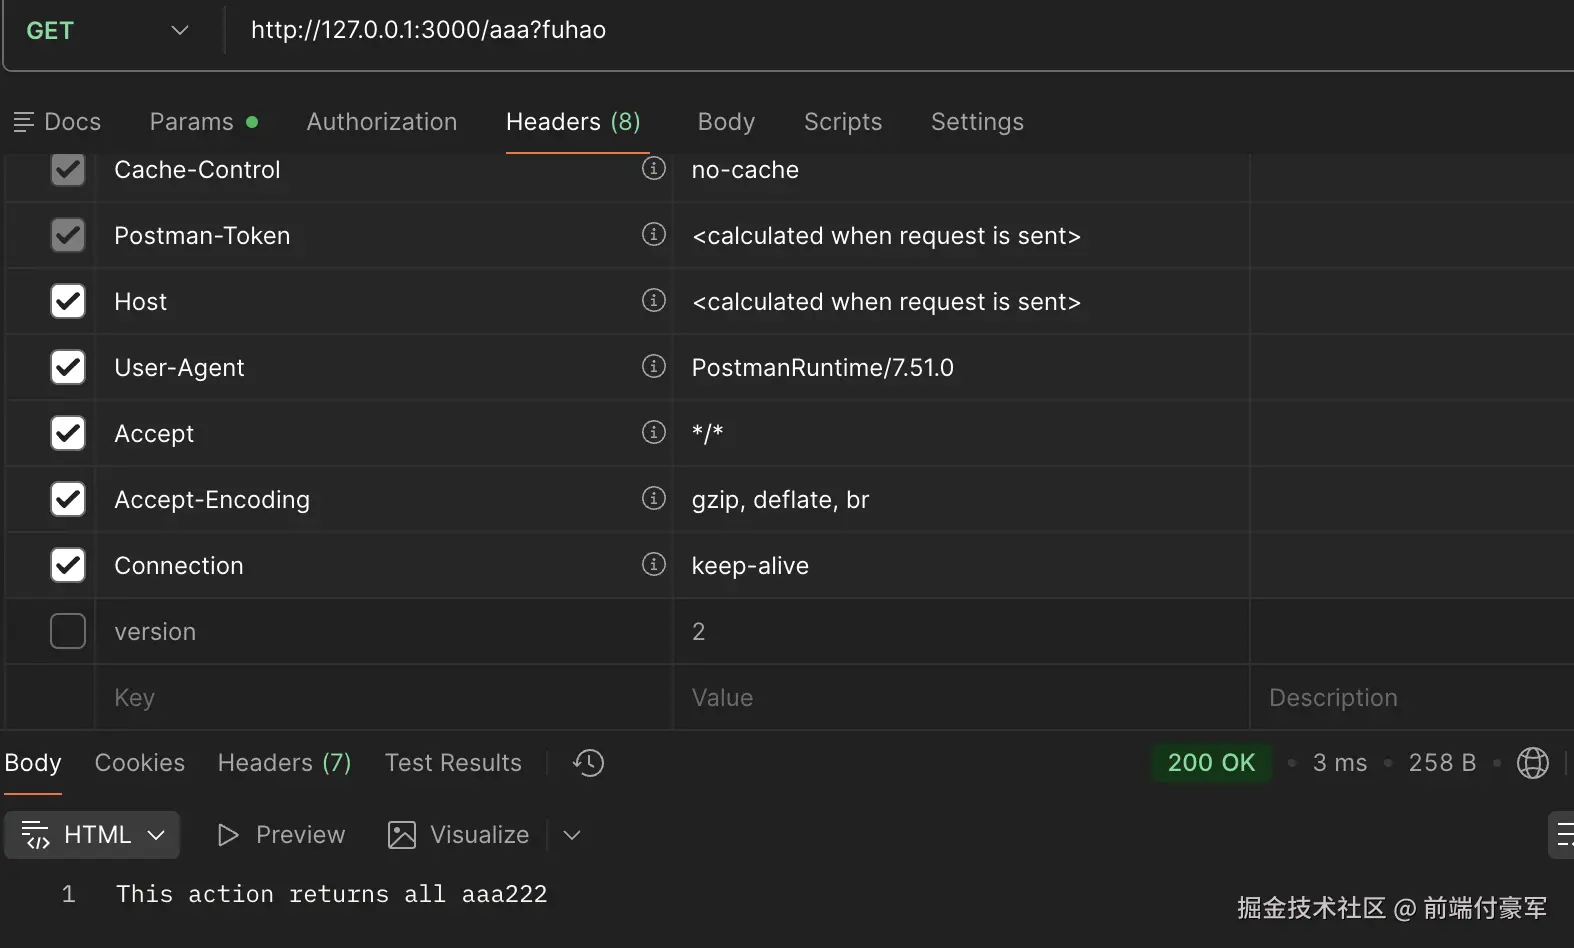The height and width of the screenshot is (948, 1574).
Task: Click info icon beside Accept-Encoding header
Action: click(653, 498)
